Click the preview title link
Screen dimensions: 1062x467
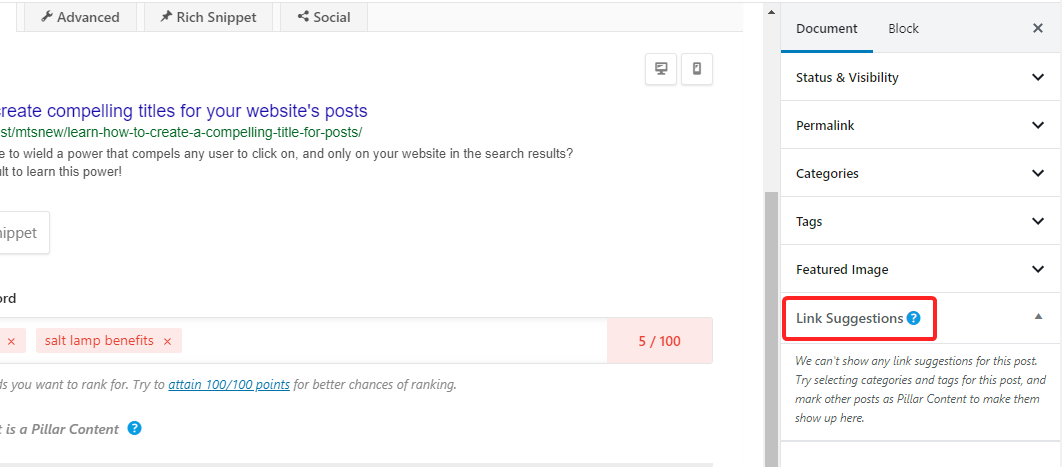coord(183,111)
